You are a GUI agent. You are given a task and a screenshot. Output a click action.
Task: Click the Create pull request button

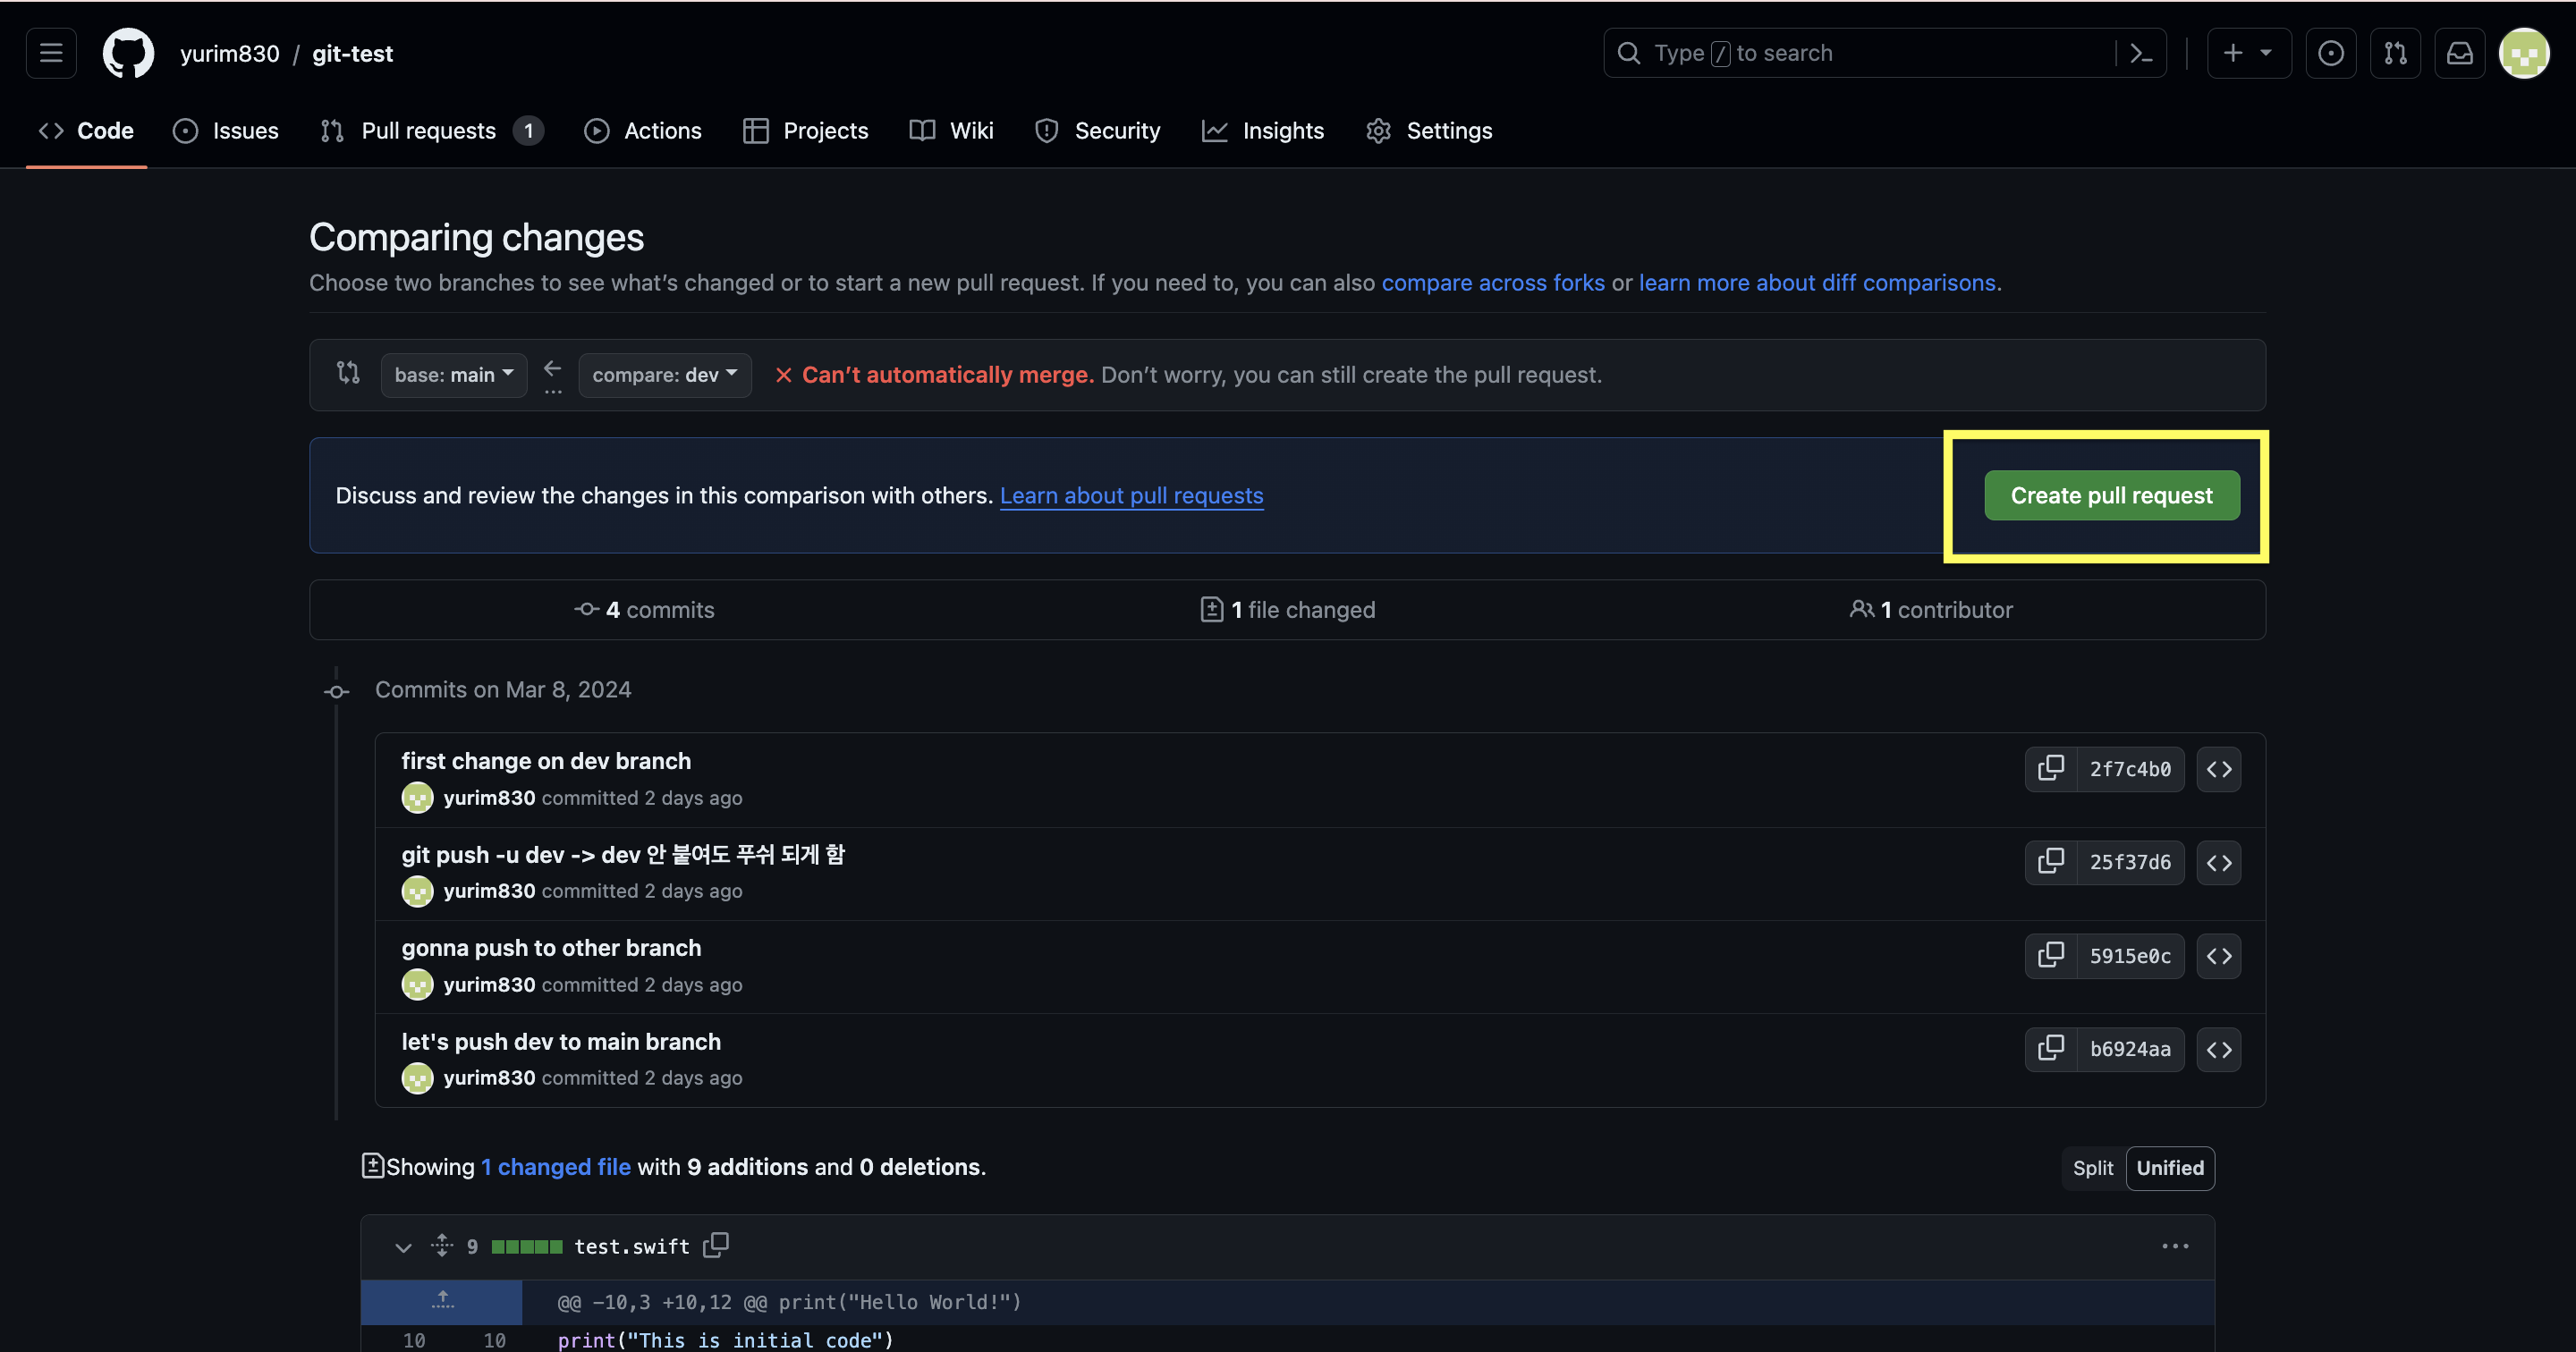[2111, 495]
